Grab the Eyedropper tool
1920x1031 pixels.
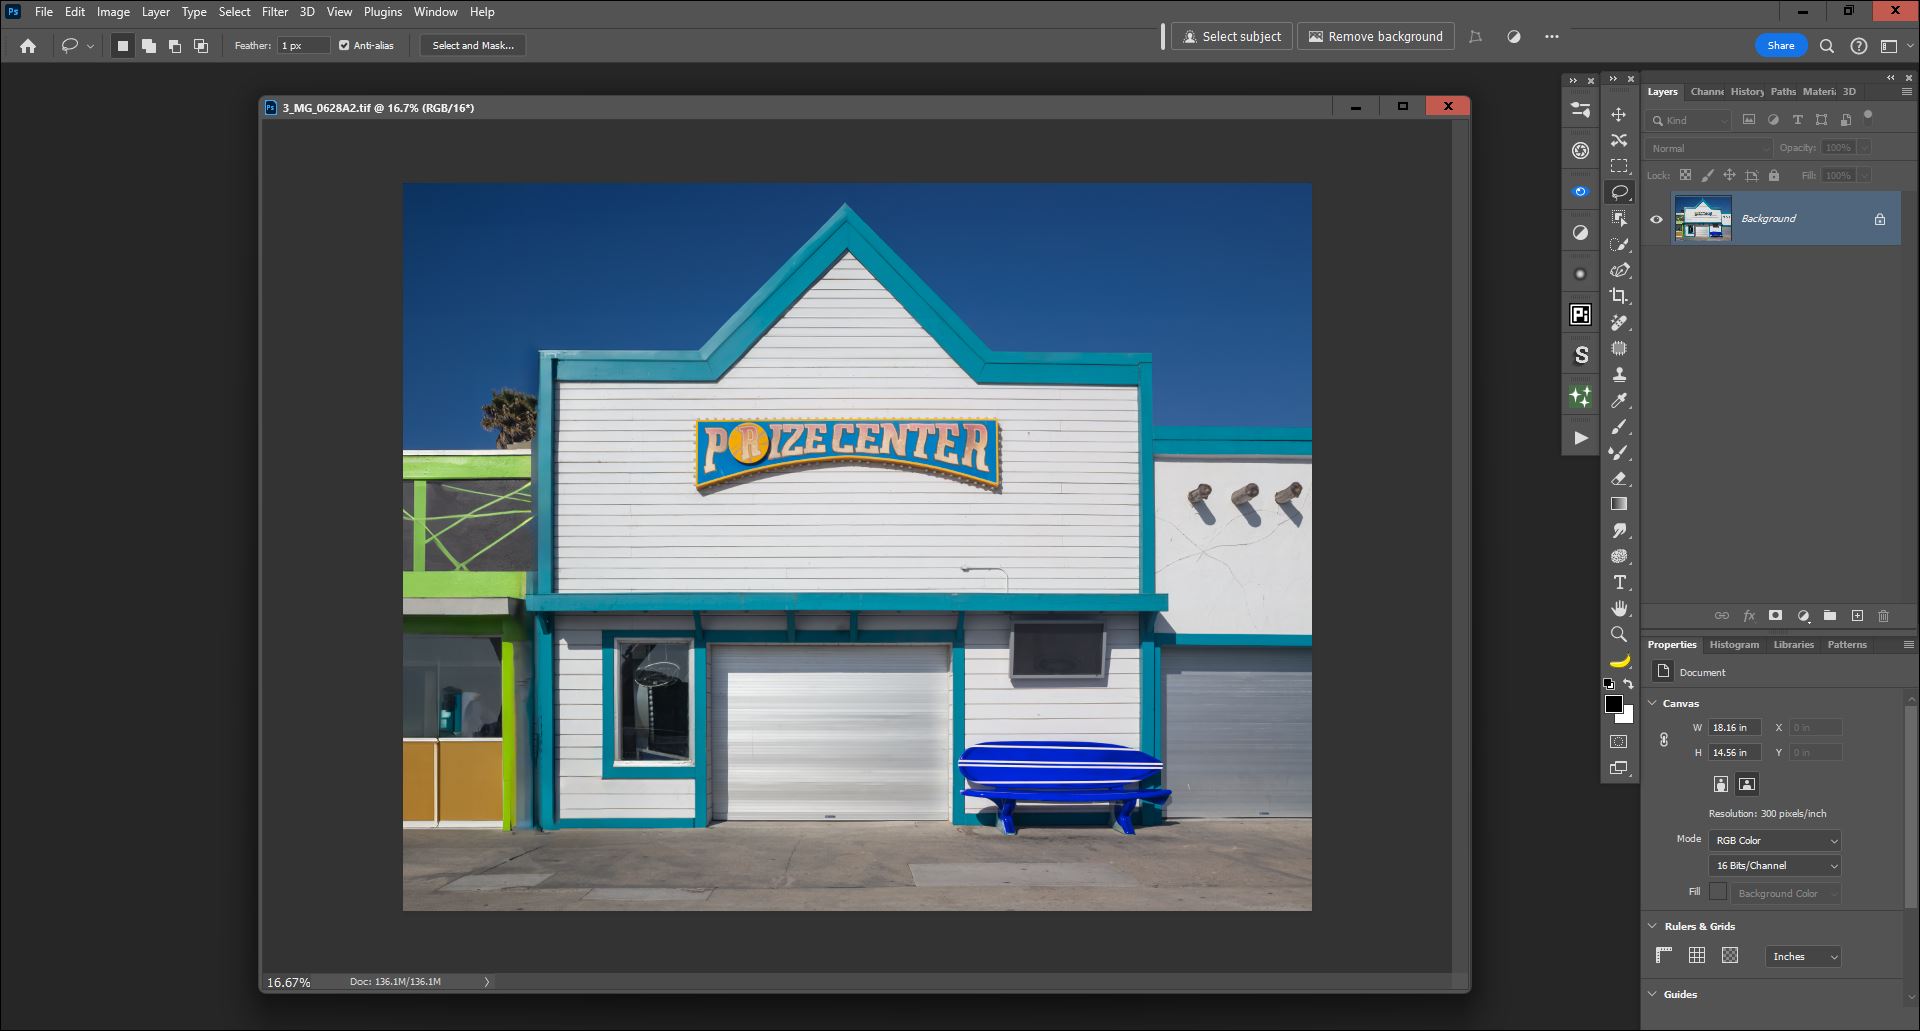(1620, 401)
